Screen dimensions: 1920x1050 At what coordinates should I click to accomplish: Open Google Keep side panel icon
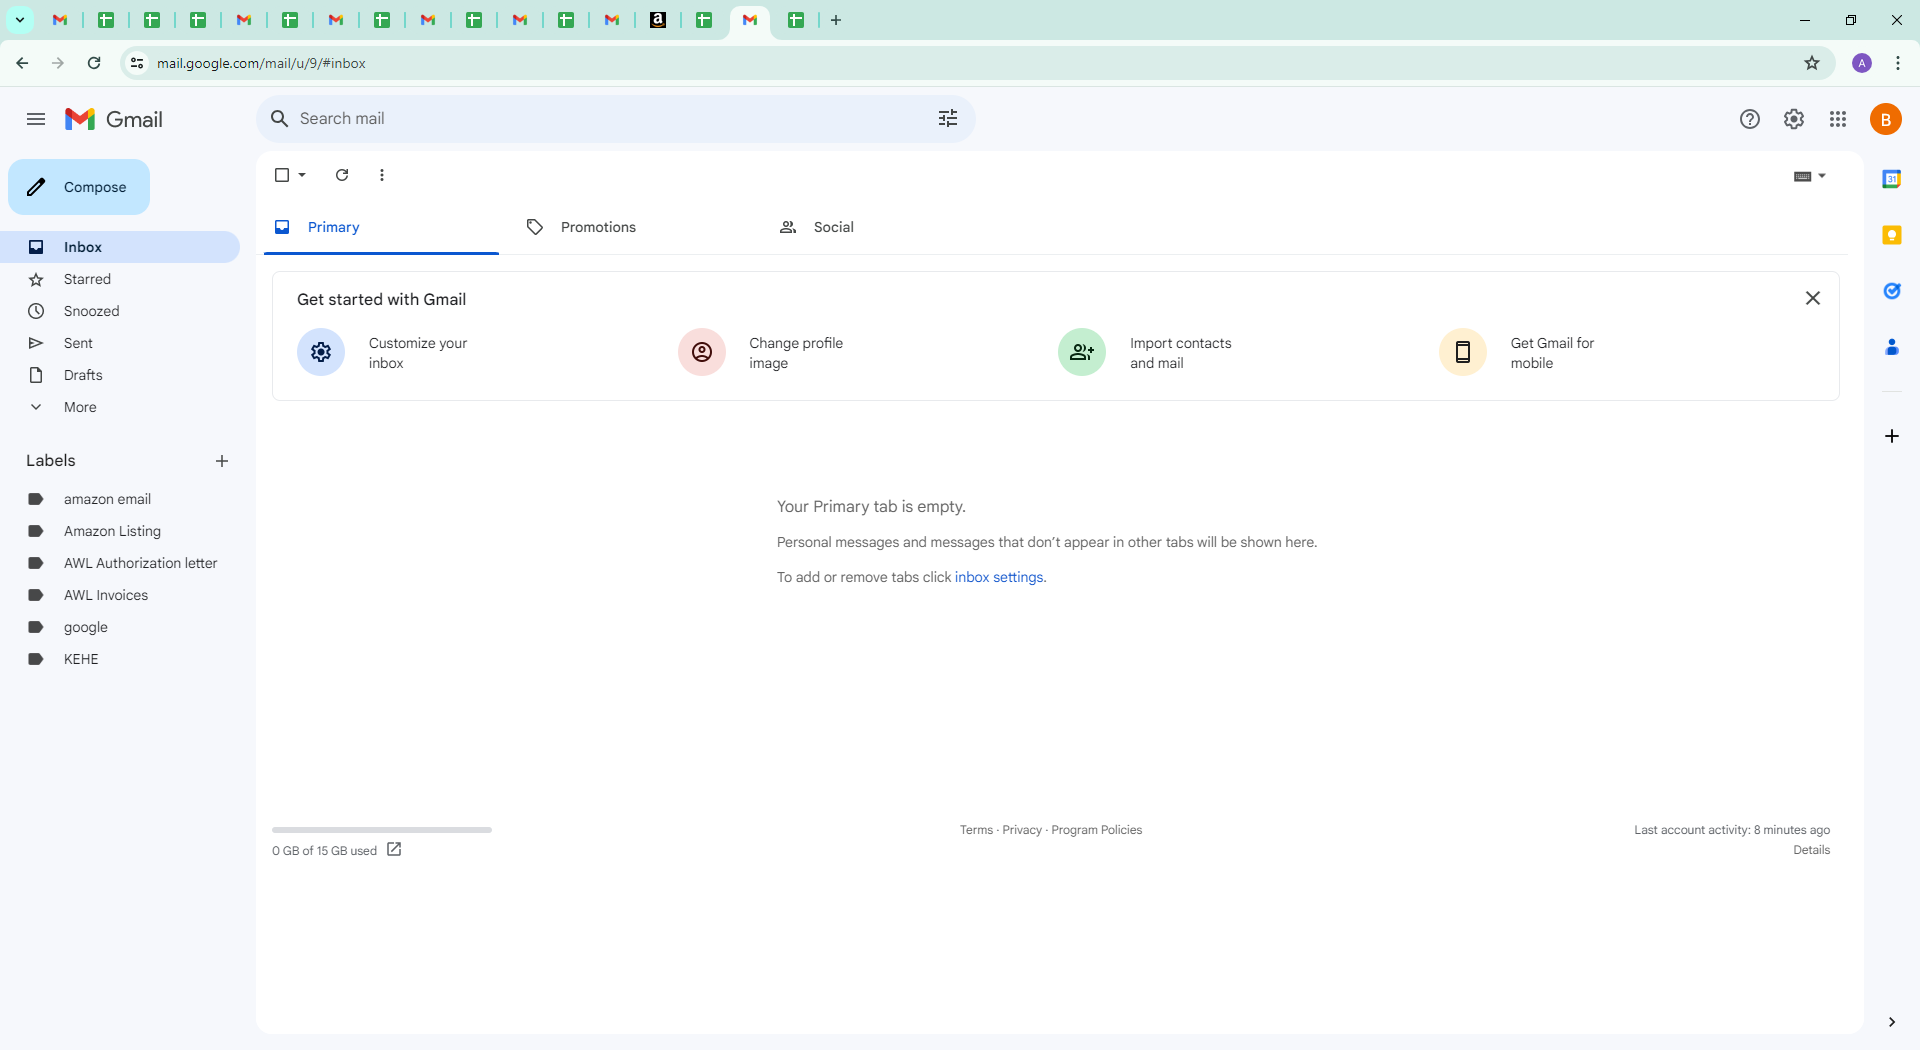click(x=1892, y=235)
